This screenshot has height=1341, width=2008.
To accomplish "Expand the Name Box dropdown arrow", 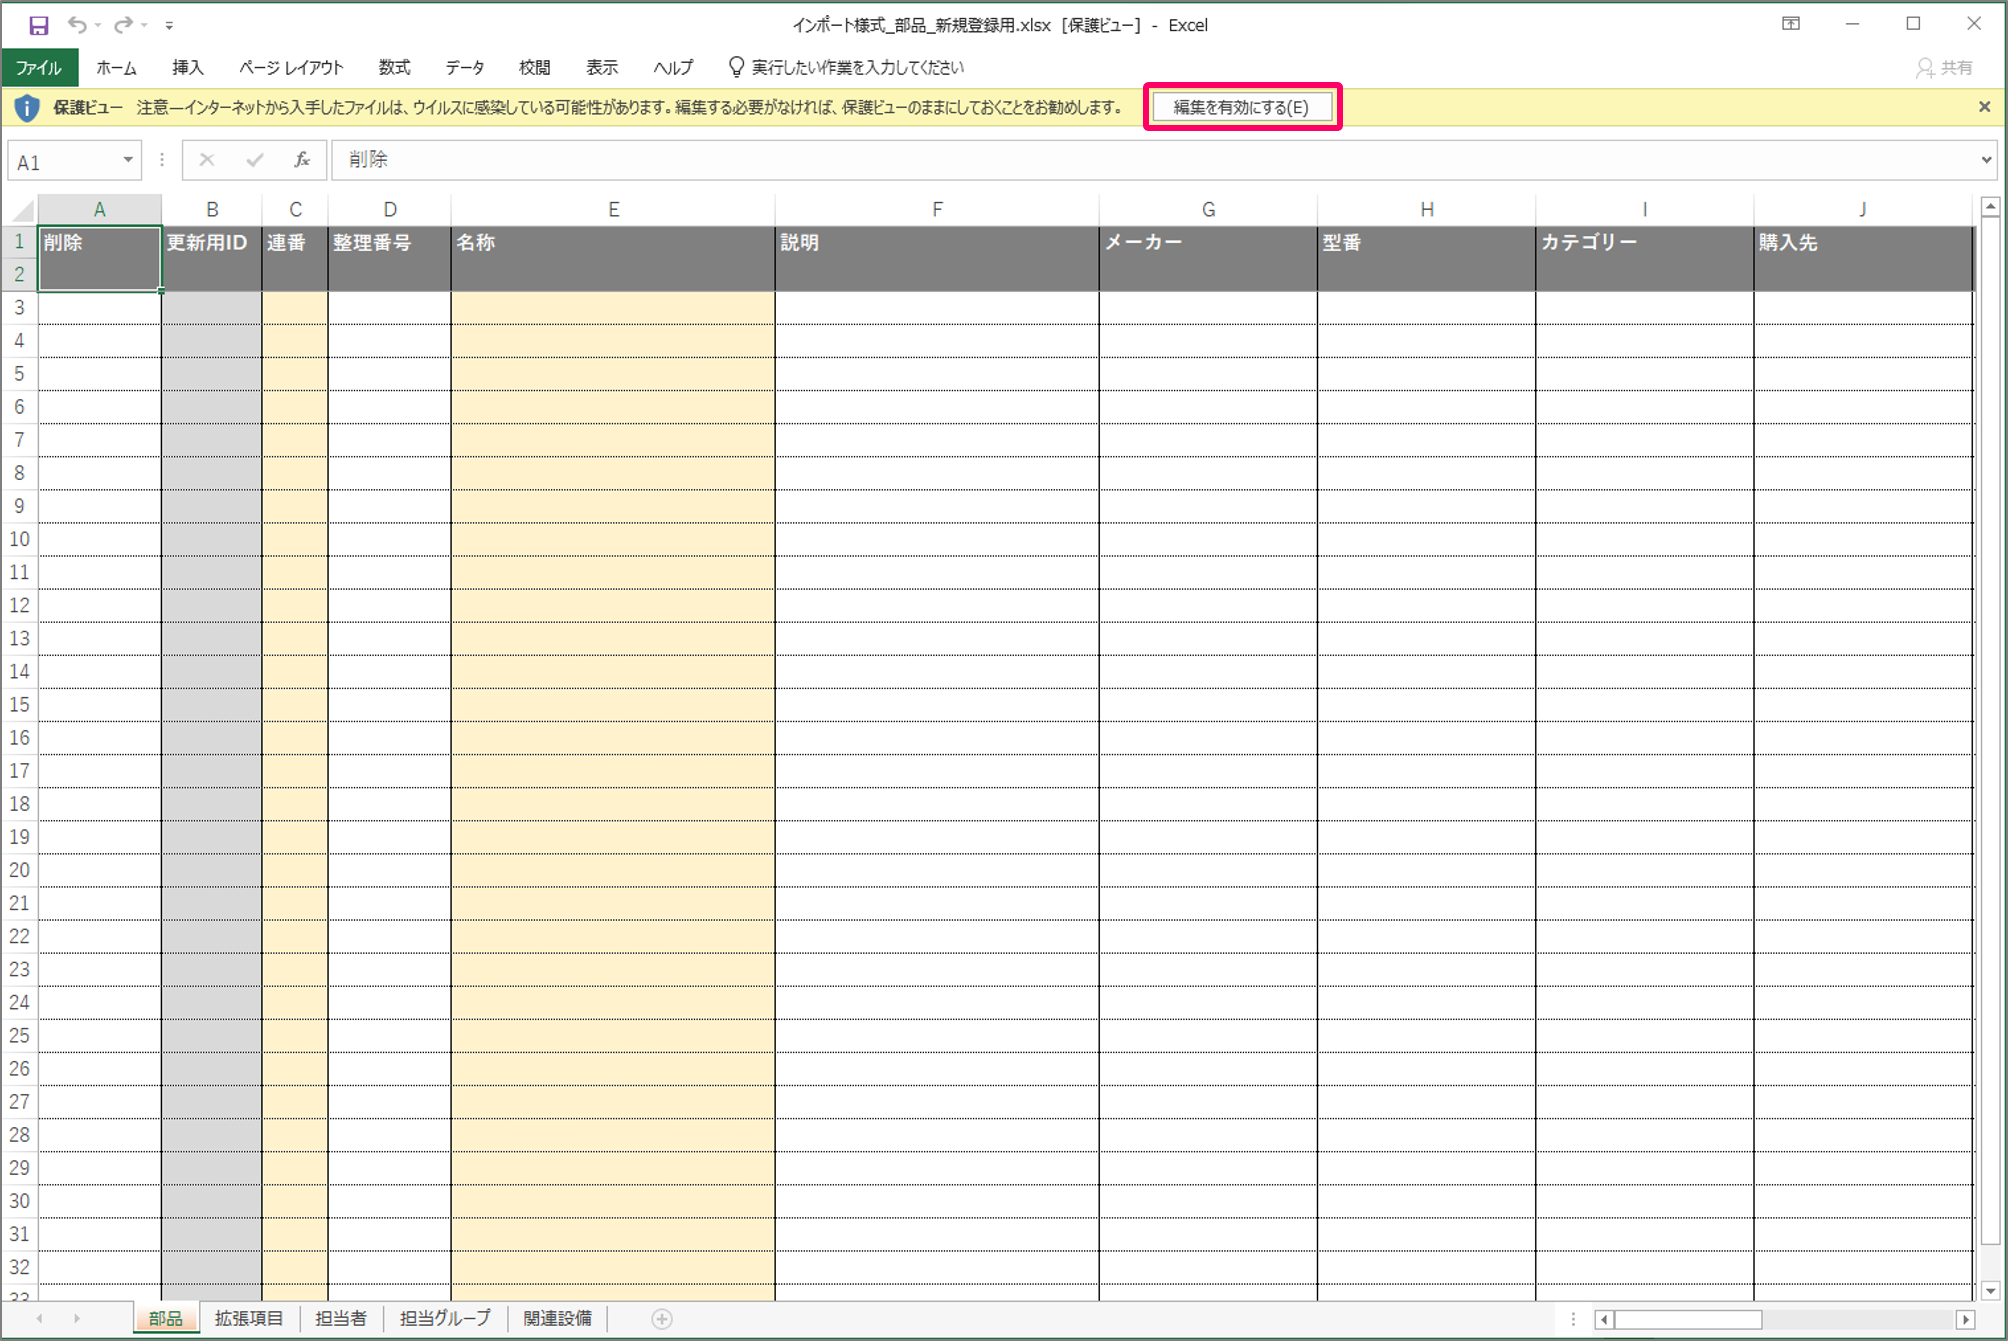I will point(128,160).
